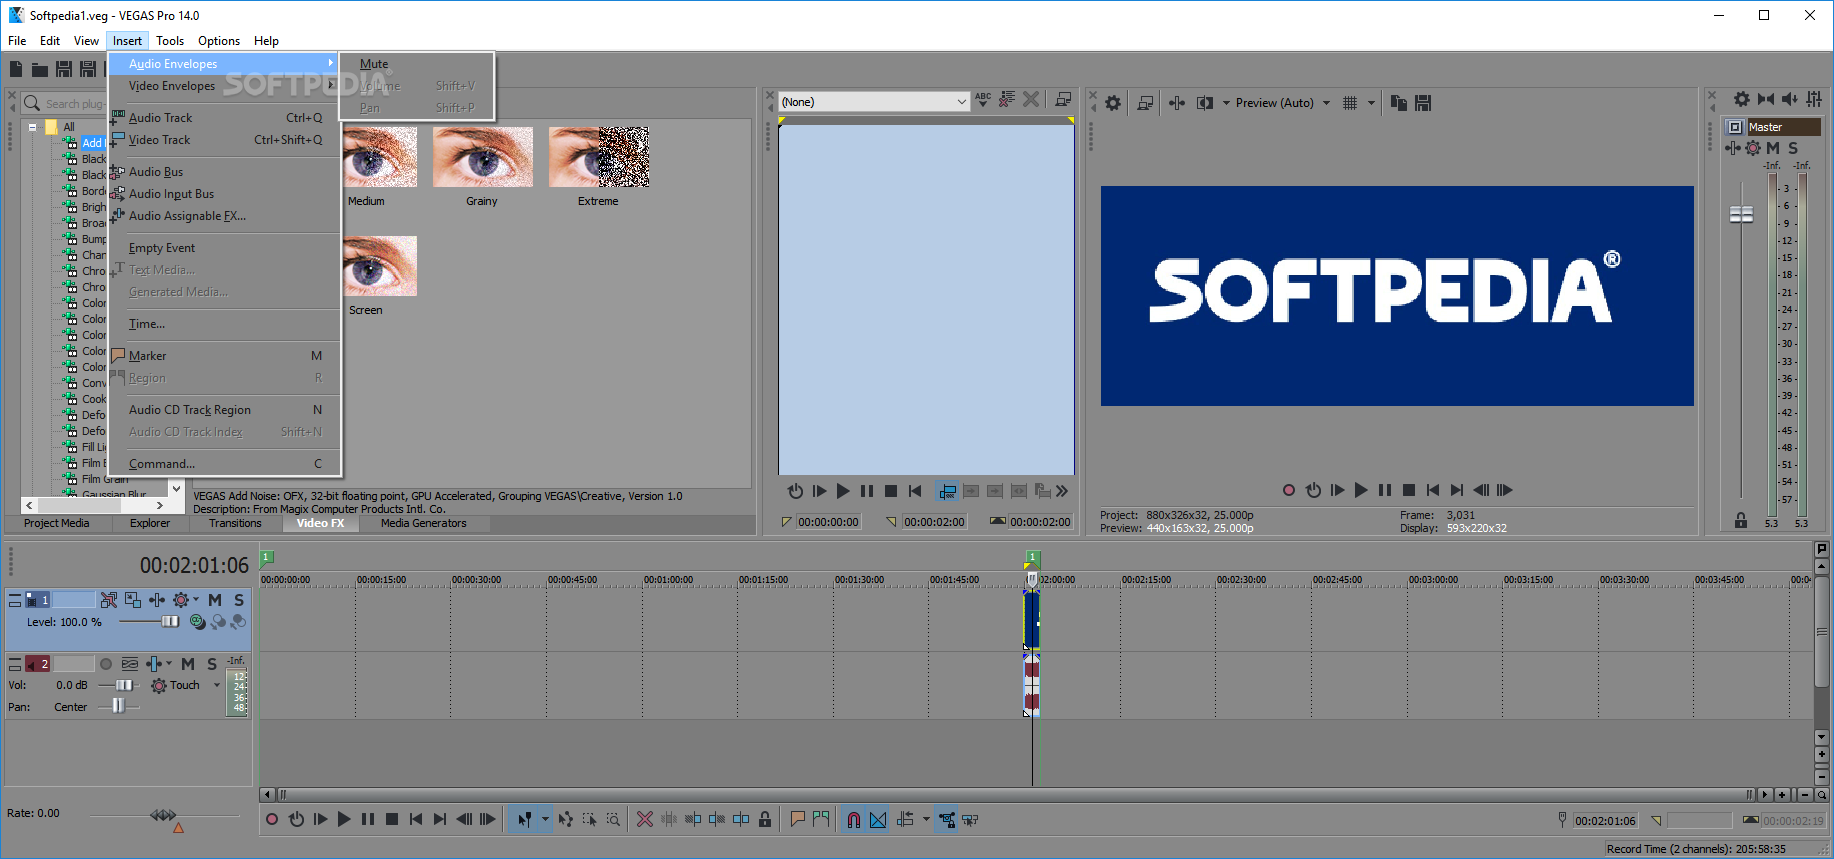
Task: Open Video Output FX icon in preview toolbar
Action: pyautogui.click(x=1177, y=103)
